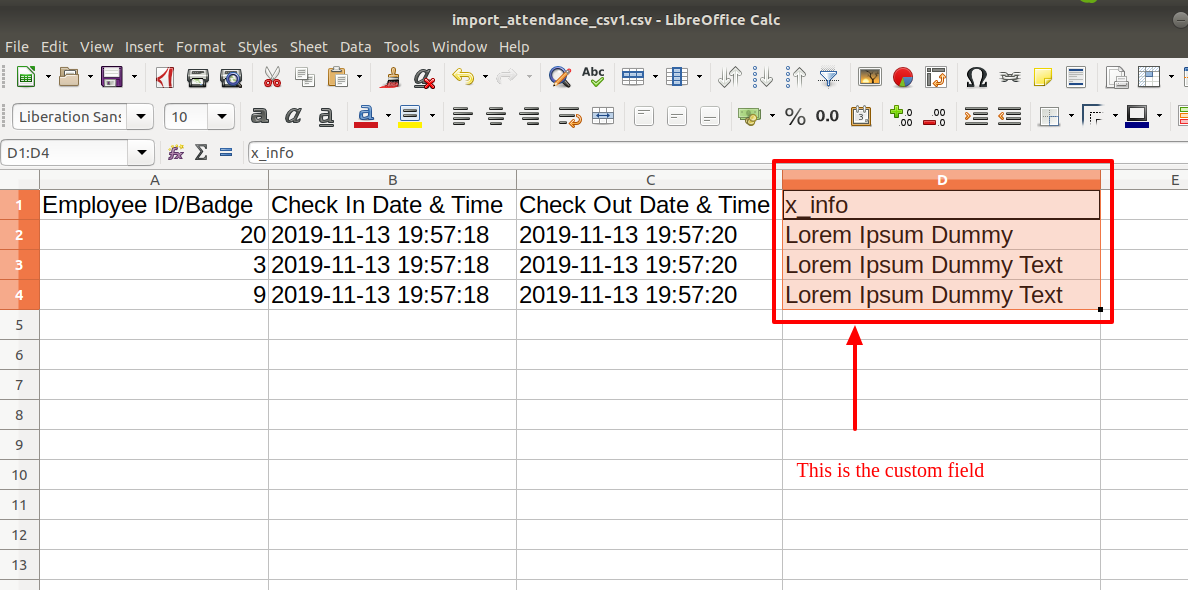Select the Cut scissors icon
Image resolution: width=1188 pixels, height=590 pixels.
click(x=272, y=76)
